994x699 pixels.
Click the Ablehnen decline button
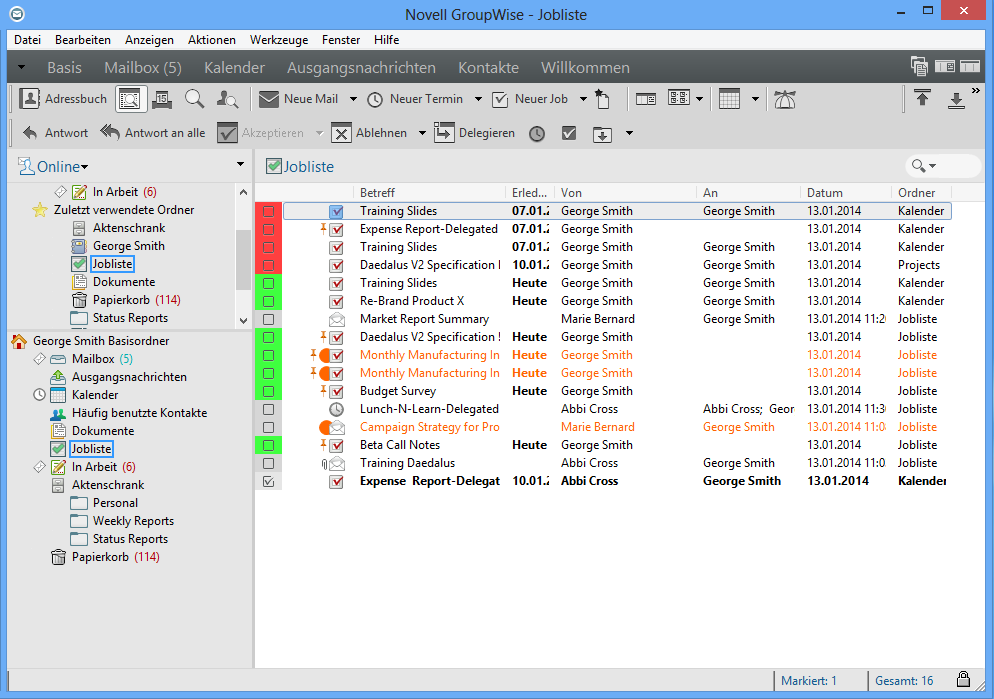coord(369,133)
